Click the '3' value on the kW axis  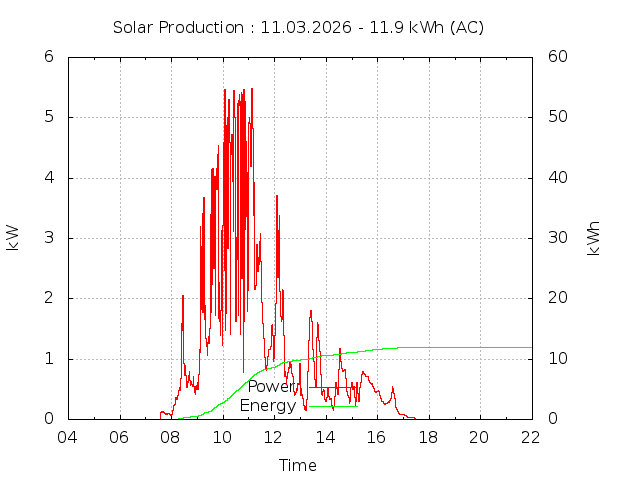click(48, 238)
